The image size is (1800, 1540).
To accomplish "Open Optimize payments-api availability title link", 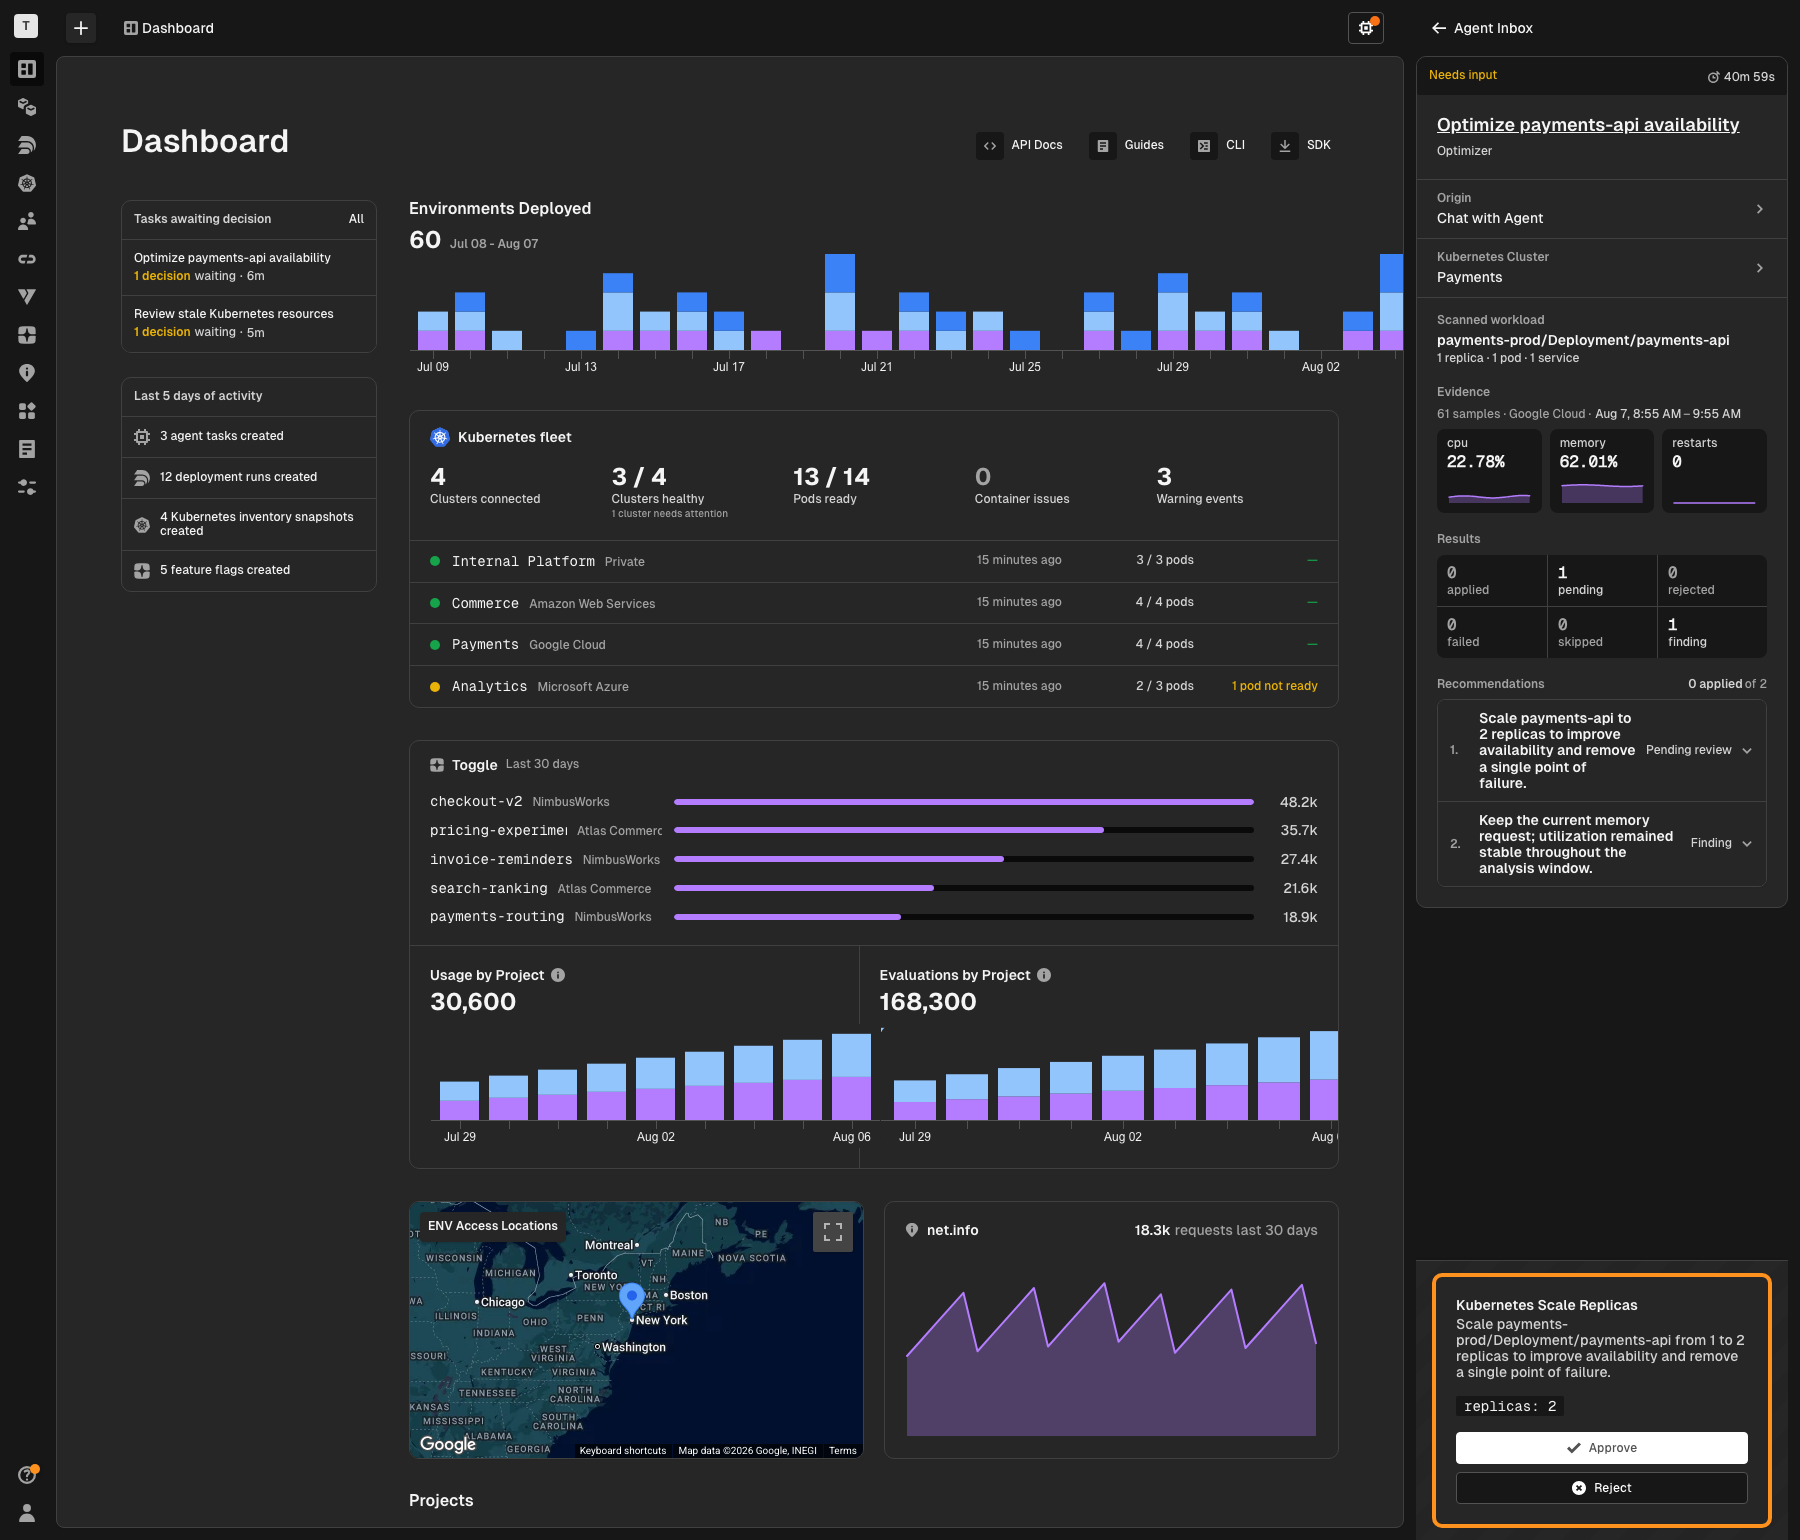I will [1588, 125].
